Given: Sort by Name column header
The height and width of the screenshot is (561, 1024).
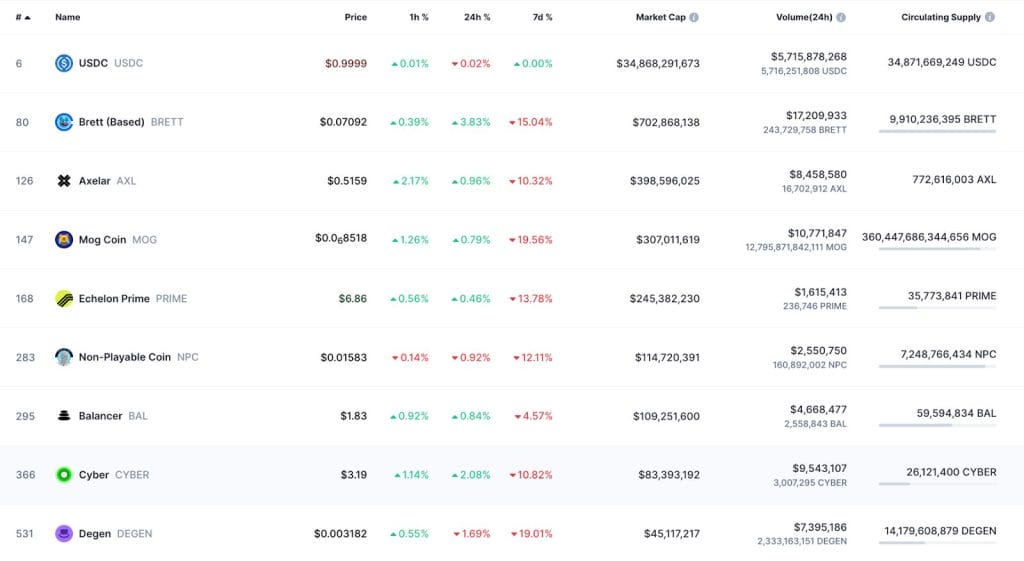Looking at the screenshot, I should [x=68, y=17].
